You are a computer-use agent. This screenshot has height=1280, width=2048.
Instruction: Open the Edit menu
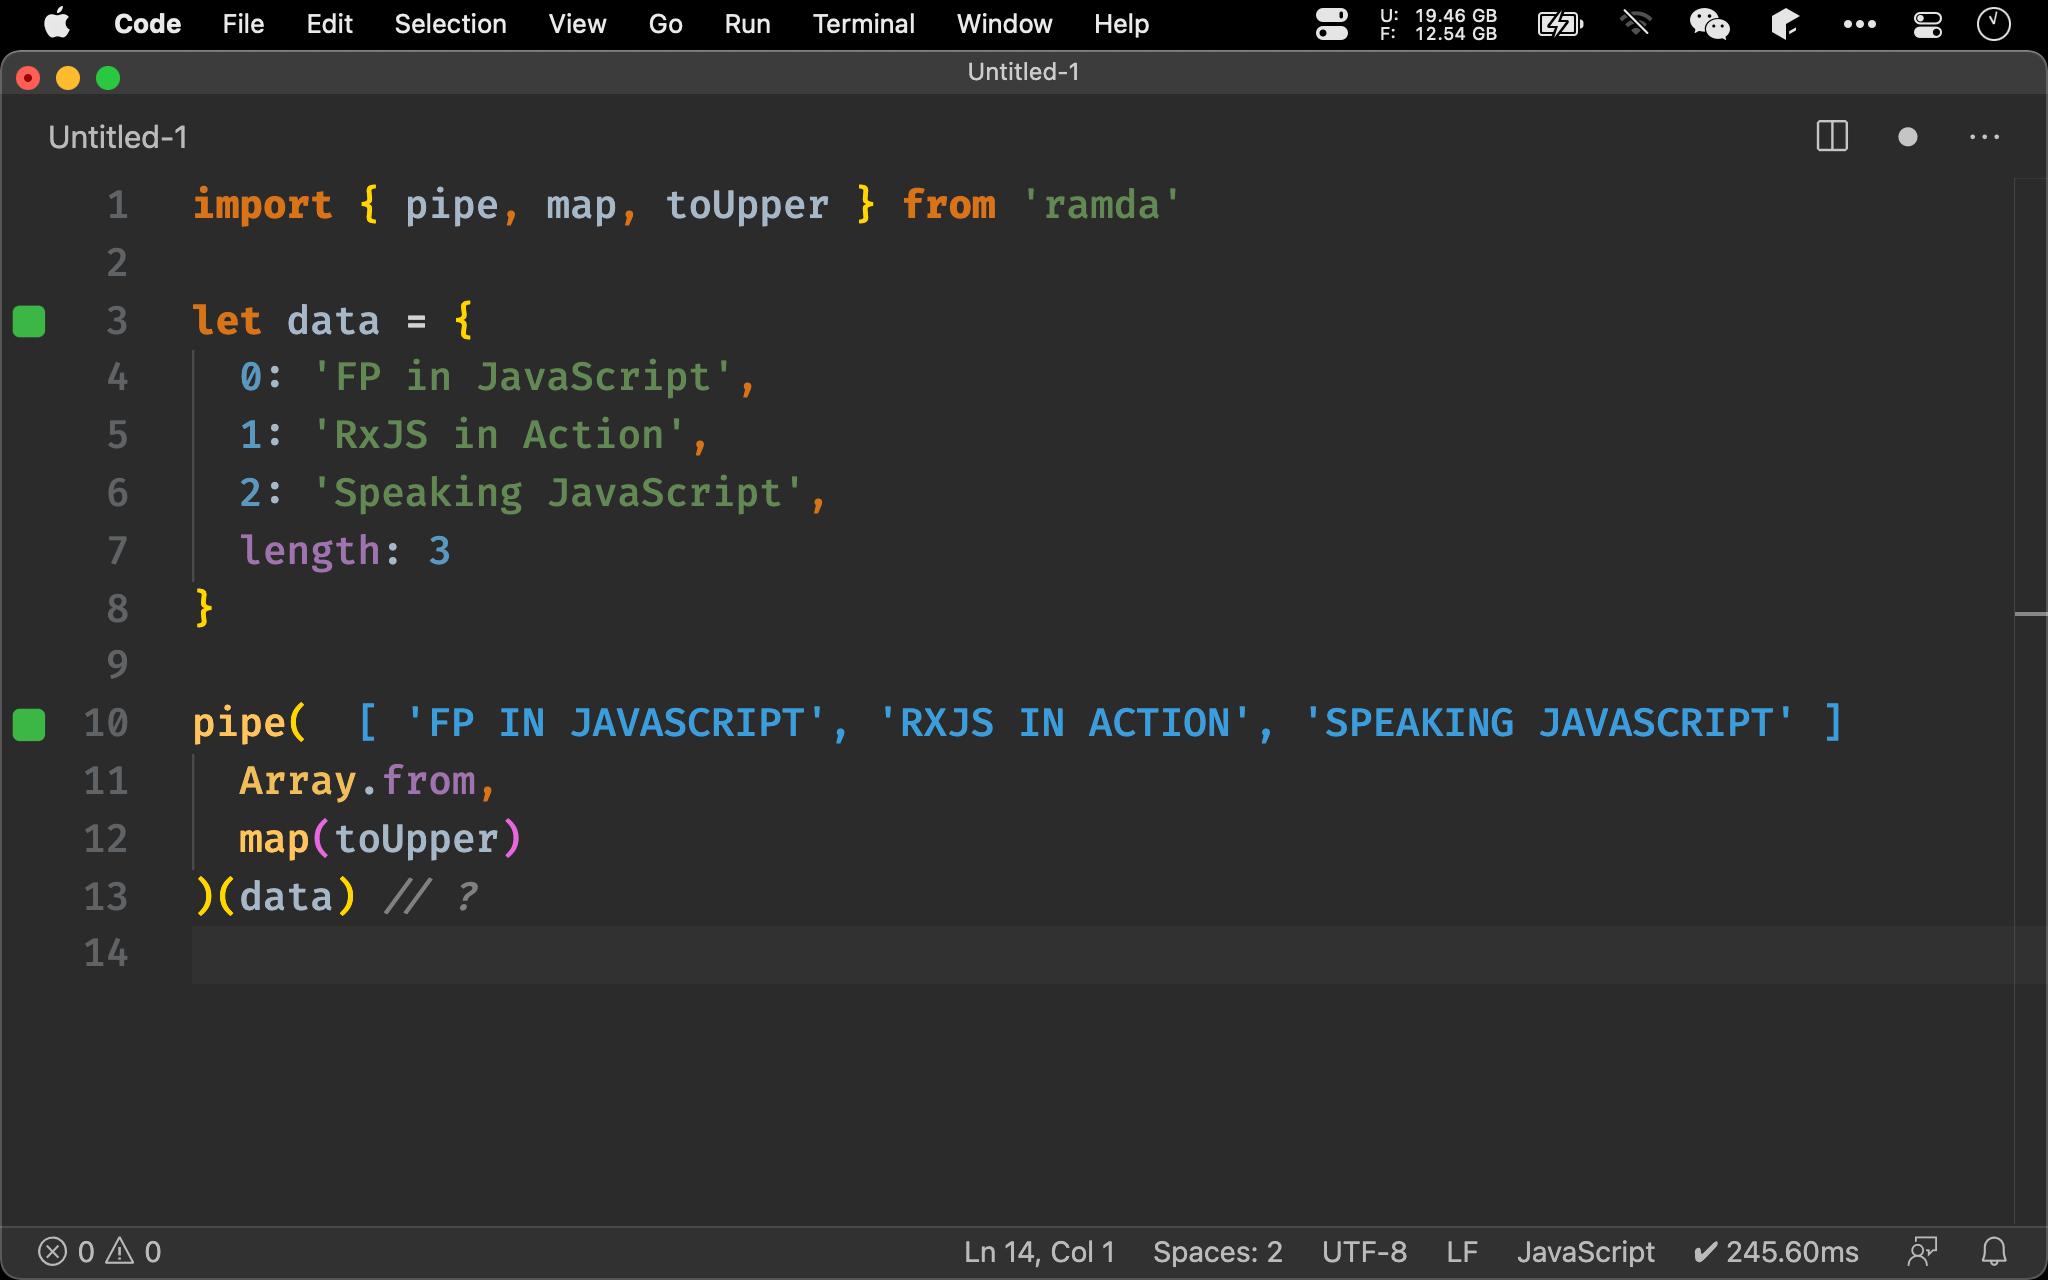tap(329, 23)
